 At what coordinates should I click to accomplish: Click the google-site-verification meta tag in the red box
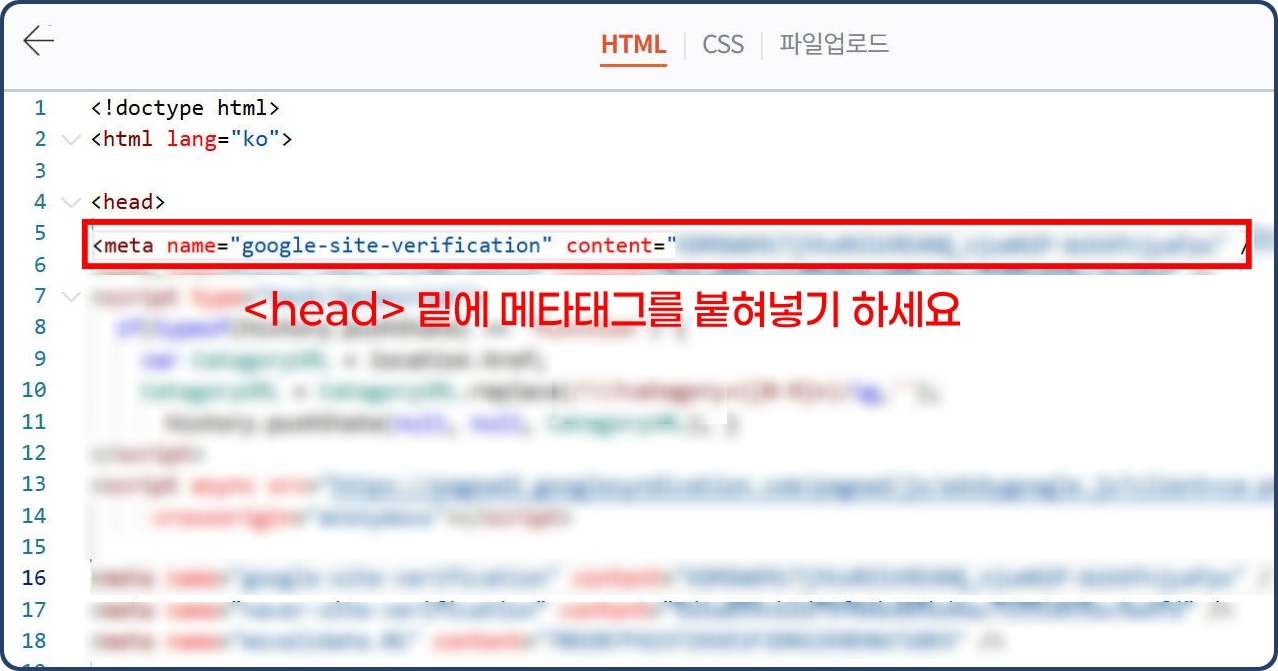[x=667, y=244]
